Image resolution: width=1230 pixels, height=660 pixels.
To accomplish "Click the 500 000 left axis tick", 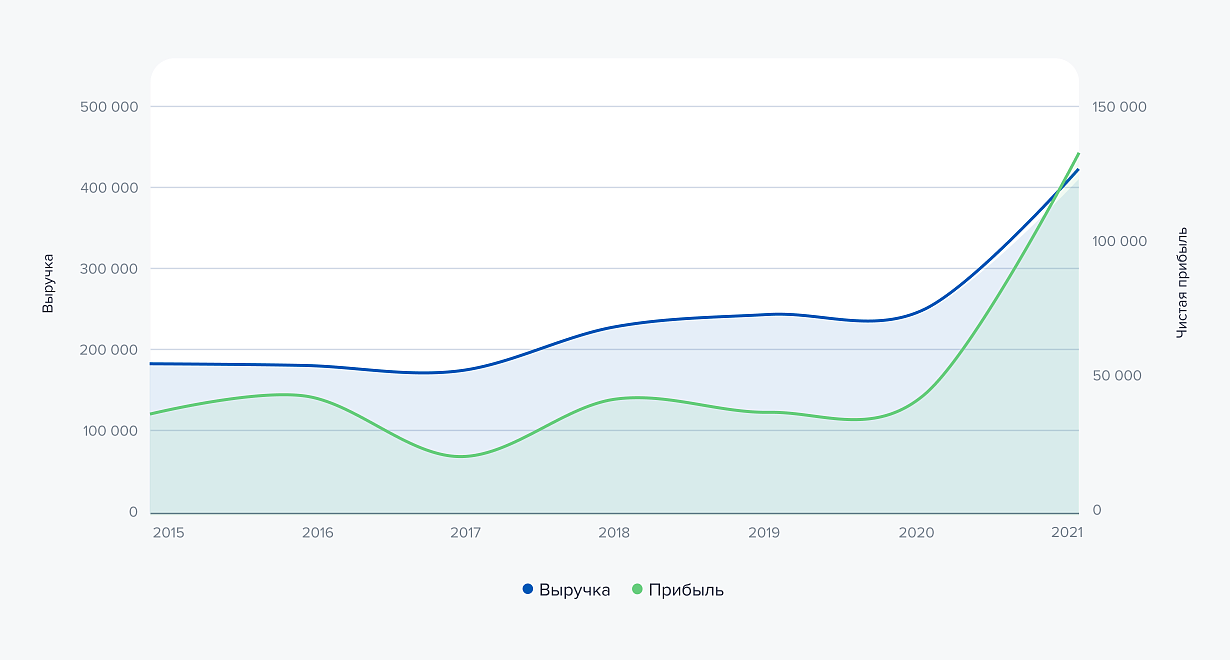I will point(108,107).
